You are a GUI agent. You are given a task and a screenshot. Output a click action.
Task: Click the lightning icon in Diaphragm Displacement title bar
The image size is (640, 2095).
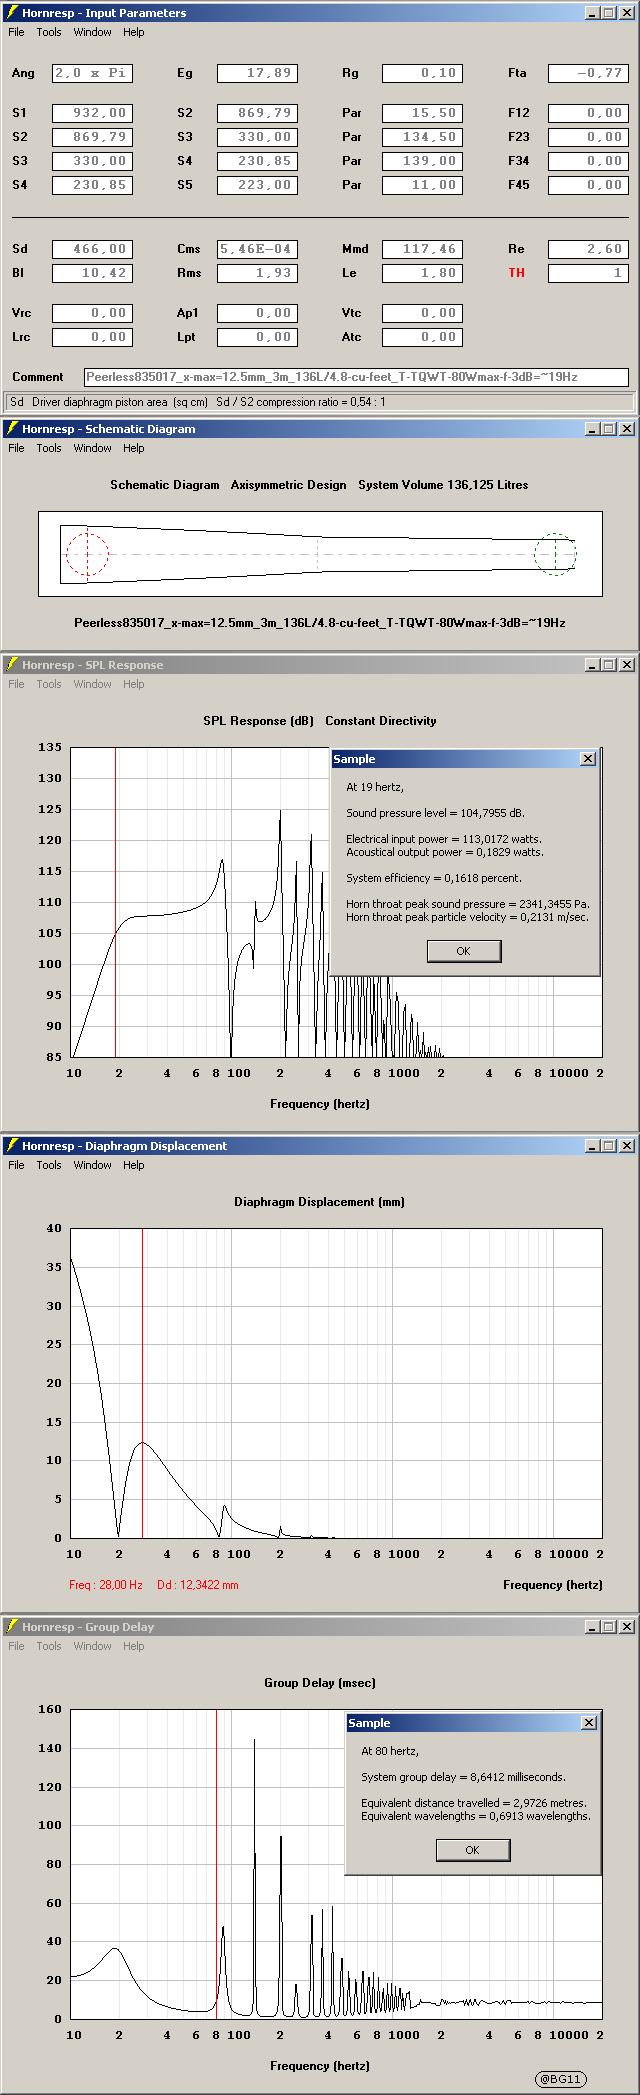[12, 1146]
